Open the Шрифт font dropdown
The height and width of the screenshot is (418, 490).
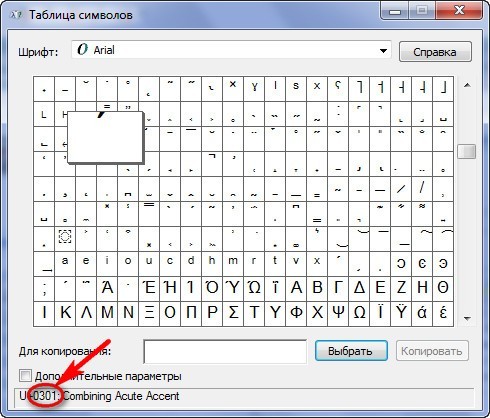pyautogui.click(x=383, y=51)
